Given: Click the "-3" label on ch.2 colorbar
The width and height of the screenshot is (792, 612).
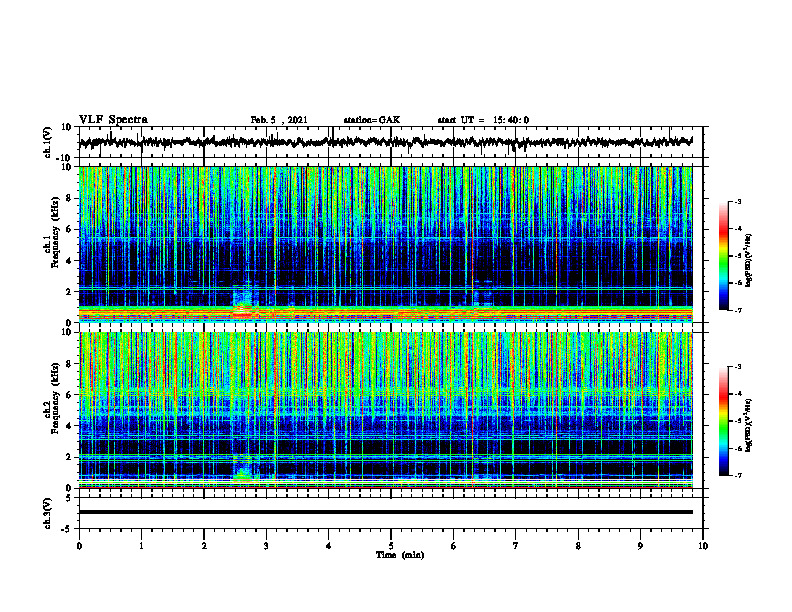Looking at the screenshot, I should point(737,367).
